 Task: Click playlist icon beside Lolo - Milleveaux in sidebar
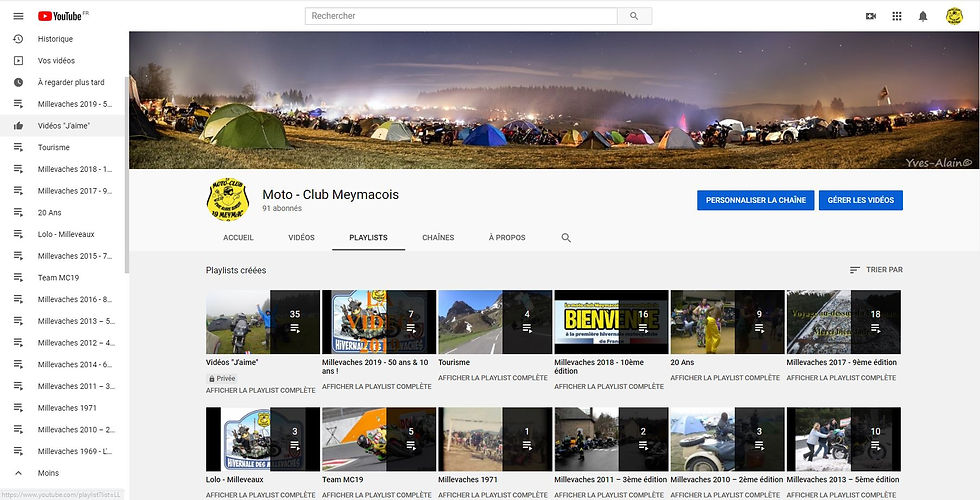(18, 234)
